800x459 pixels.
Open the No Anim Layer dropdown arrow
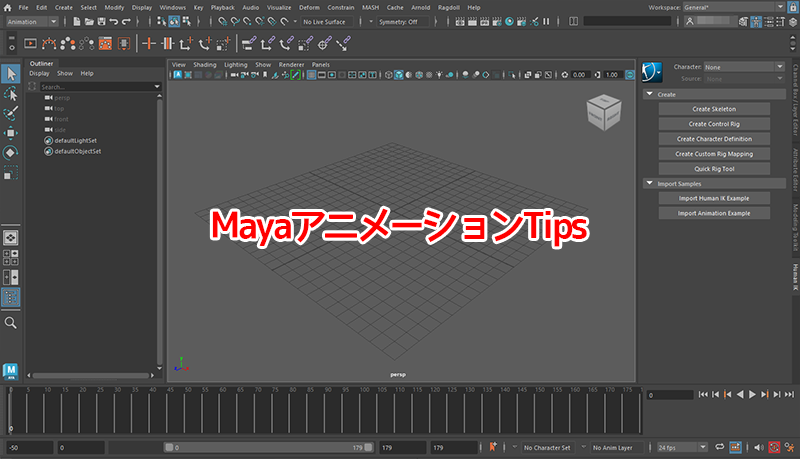point(584,447)
